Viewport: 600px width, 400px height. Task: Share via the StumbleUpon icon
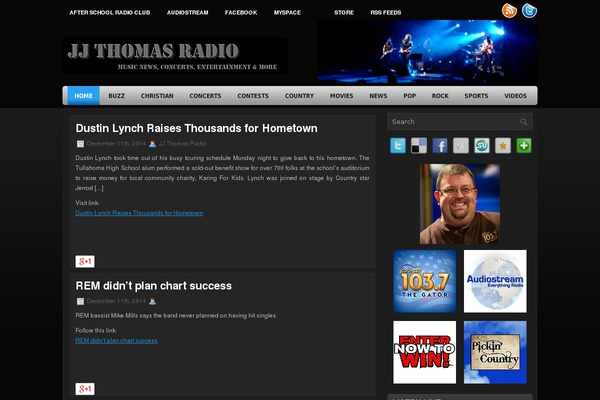click(482, 146)
